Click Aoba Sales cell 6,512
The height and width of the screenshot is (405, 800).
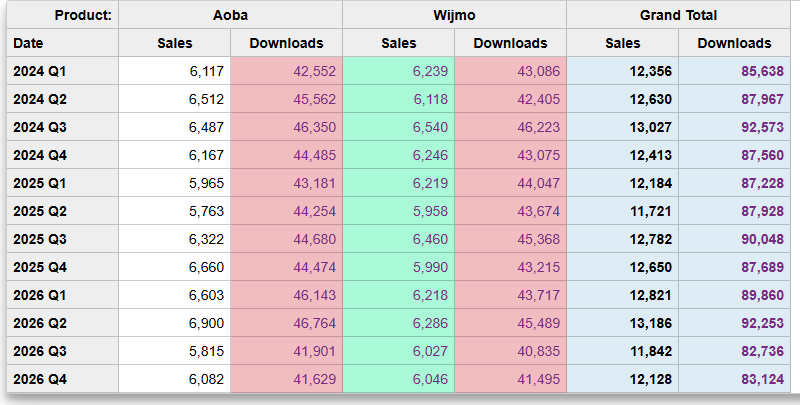point(174,99)
